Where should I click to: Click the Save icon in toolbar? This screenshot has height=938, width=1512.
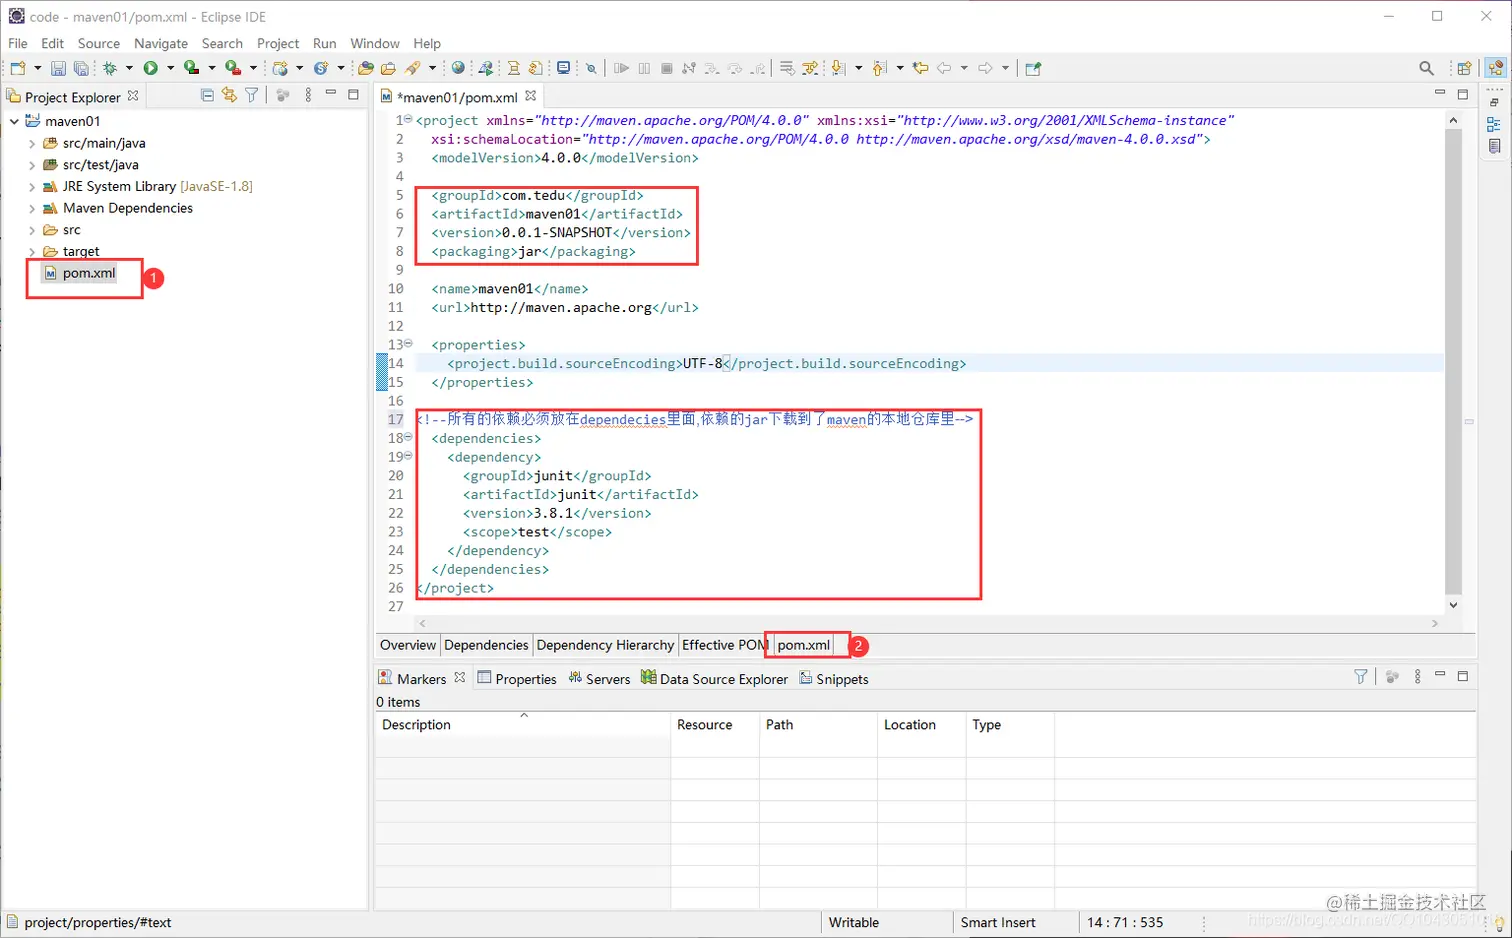click(58, 68)
